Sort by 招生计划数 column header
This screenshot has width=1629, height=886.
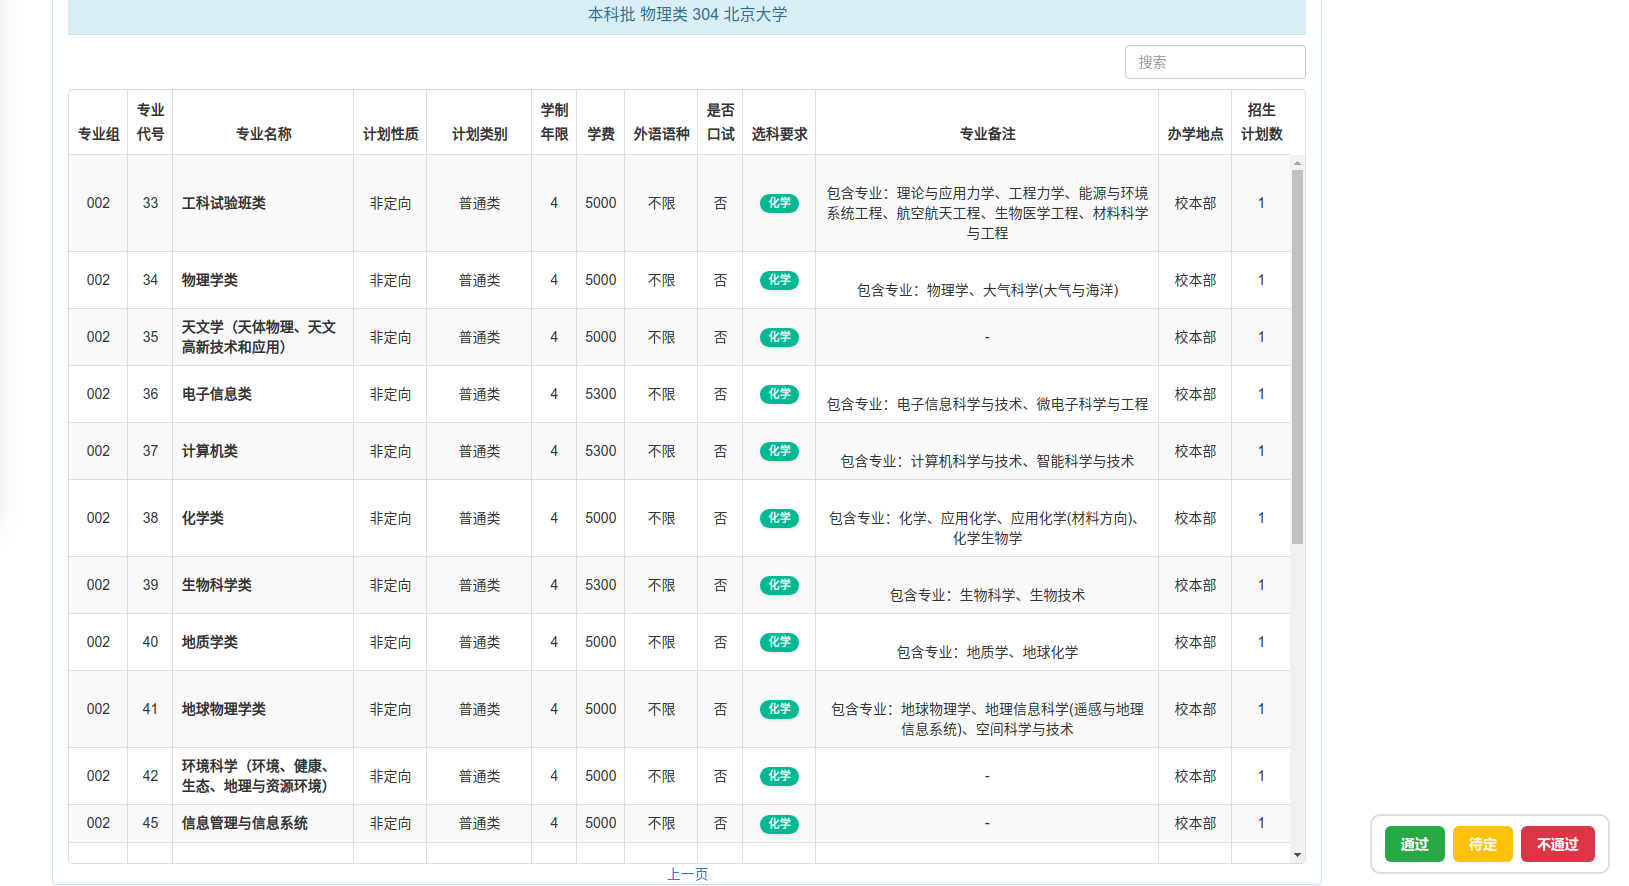1261,122
